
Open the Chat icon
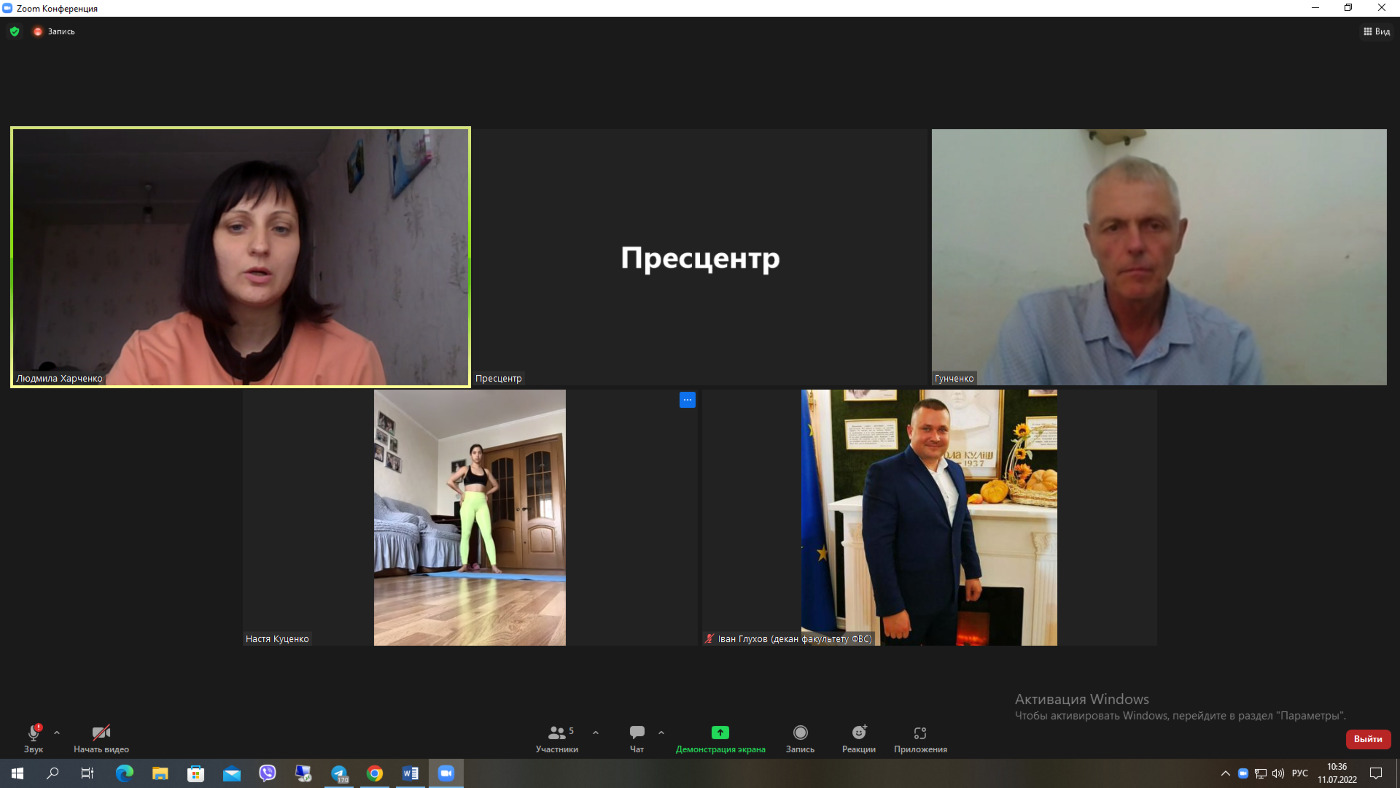pos(637,733)
